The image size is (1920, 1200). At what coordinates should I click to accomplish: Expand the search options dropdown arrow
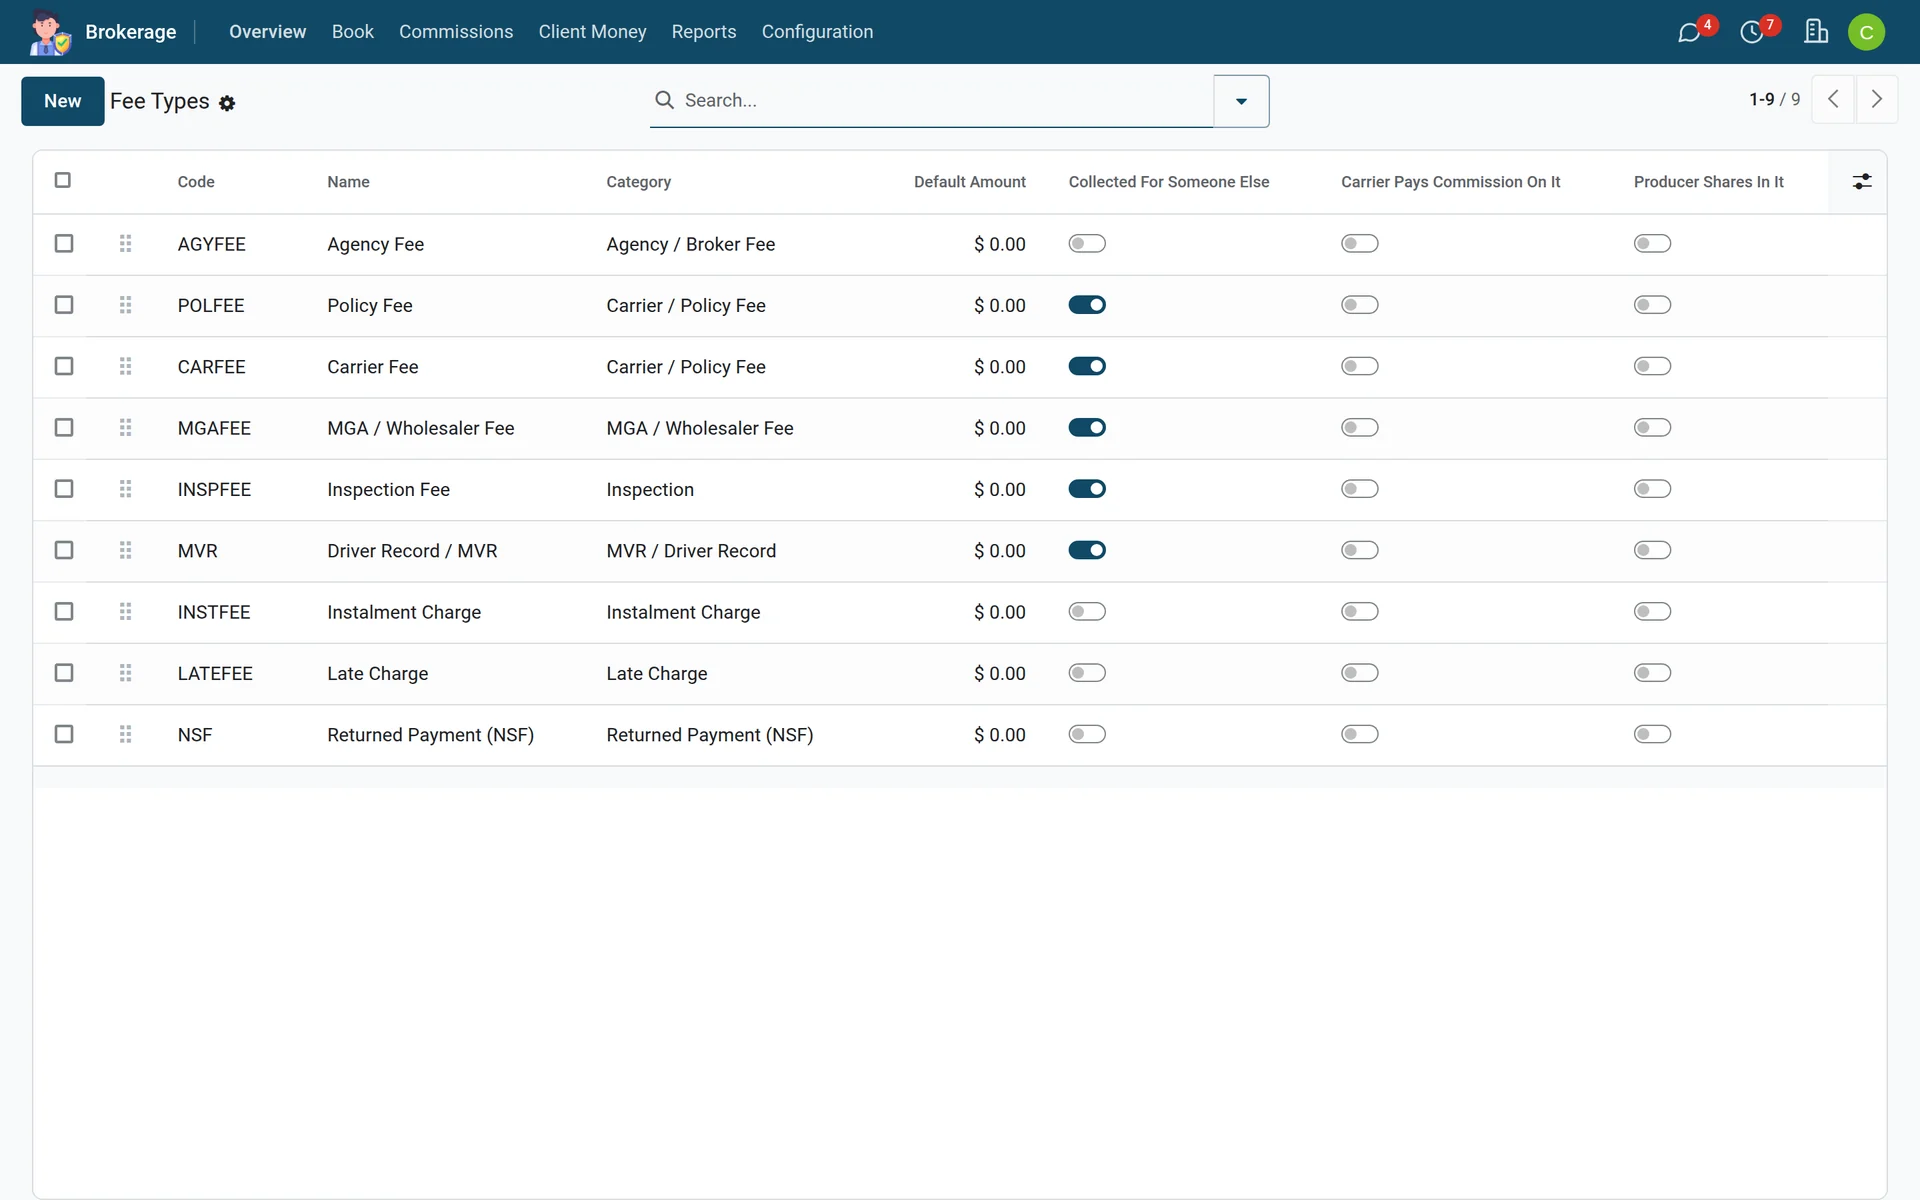1241,101
